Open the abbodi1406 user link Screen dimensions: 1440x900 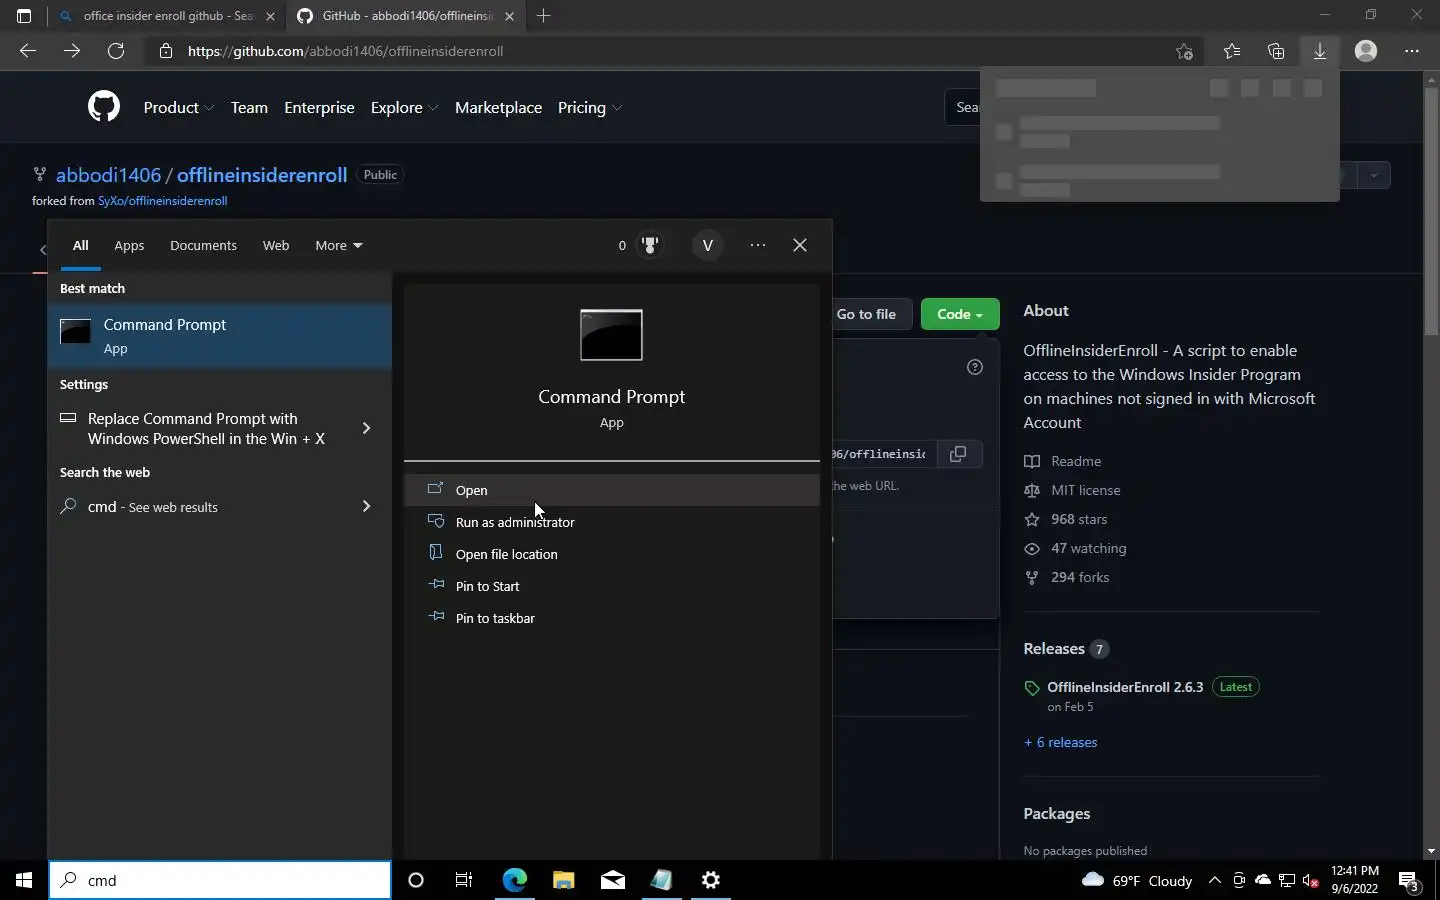[x=108, y=175]
